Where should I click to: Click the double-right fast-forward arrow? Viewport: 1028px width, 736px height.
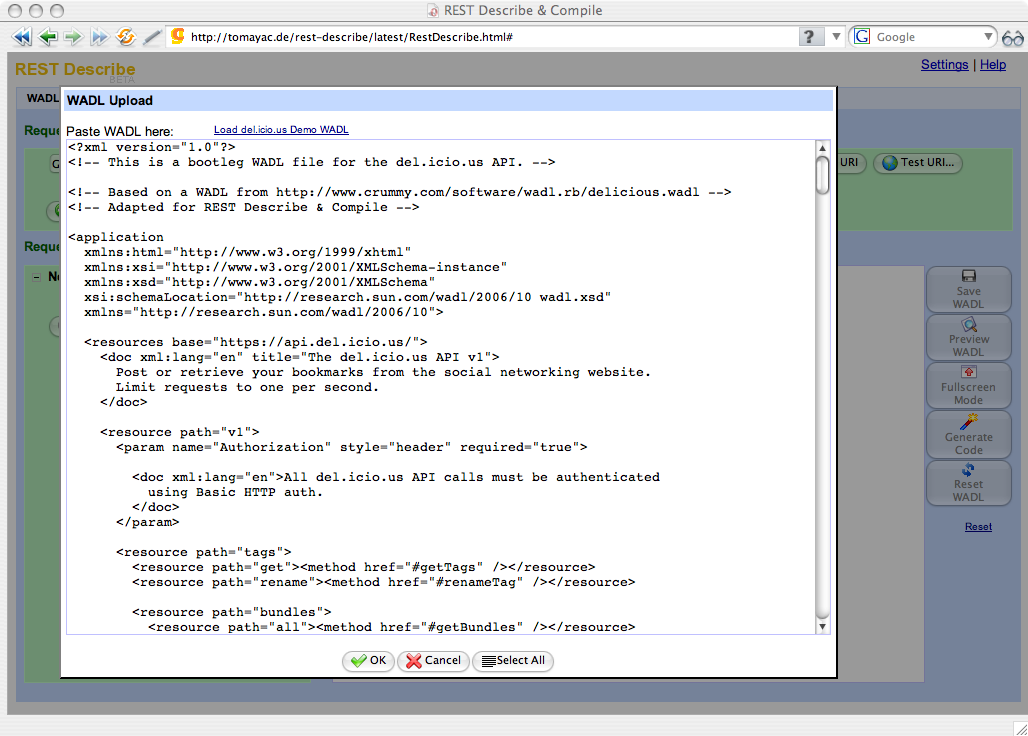click(x=99, y=37)
